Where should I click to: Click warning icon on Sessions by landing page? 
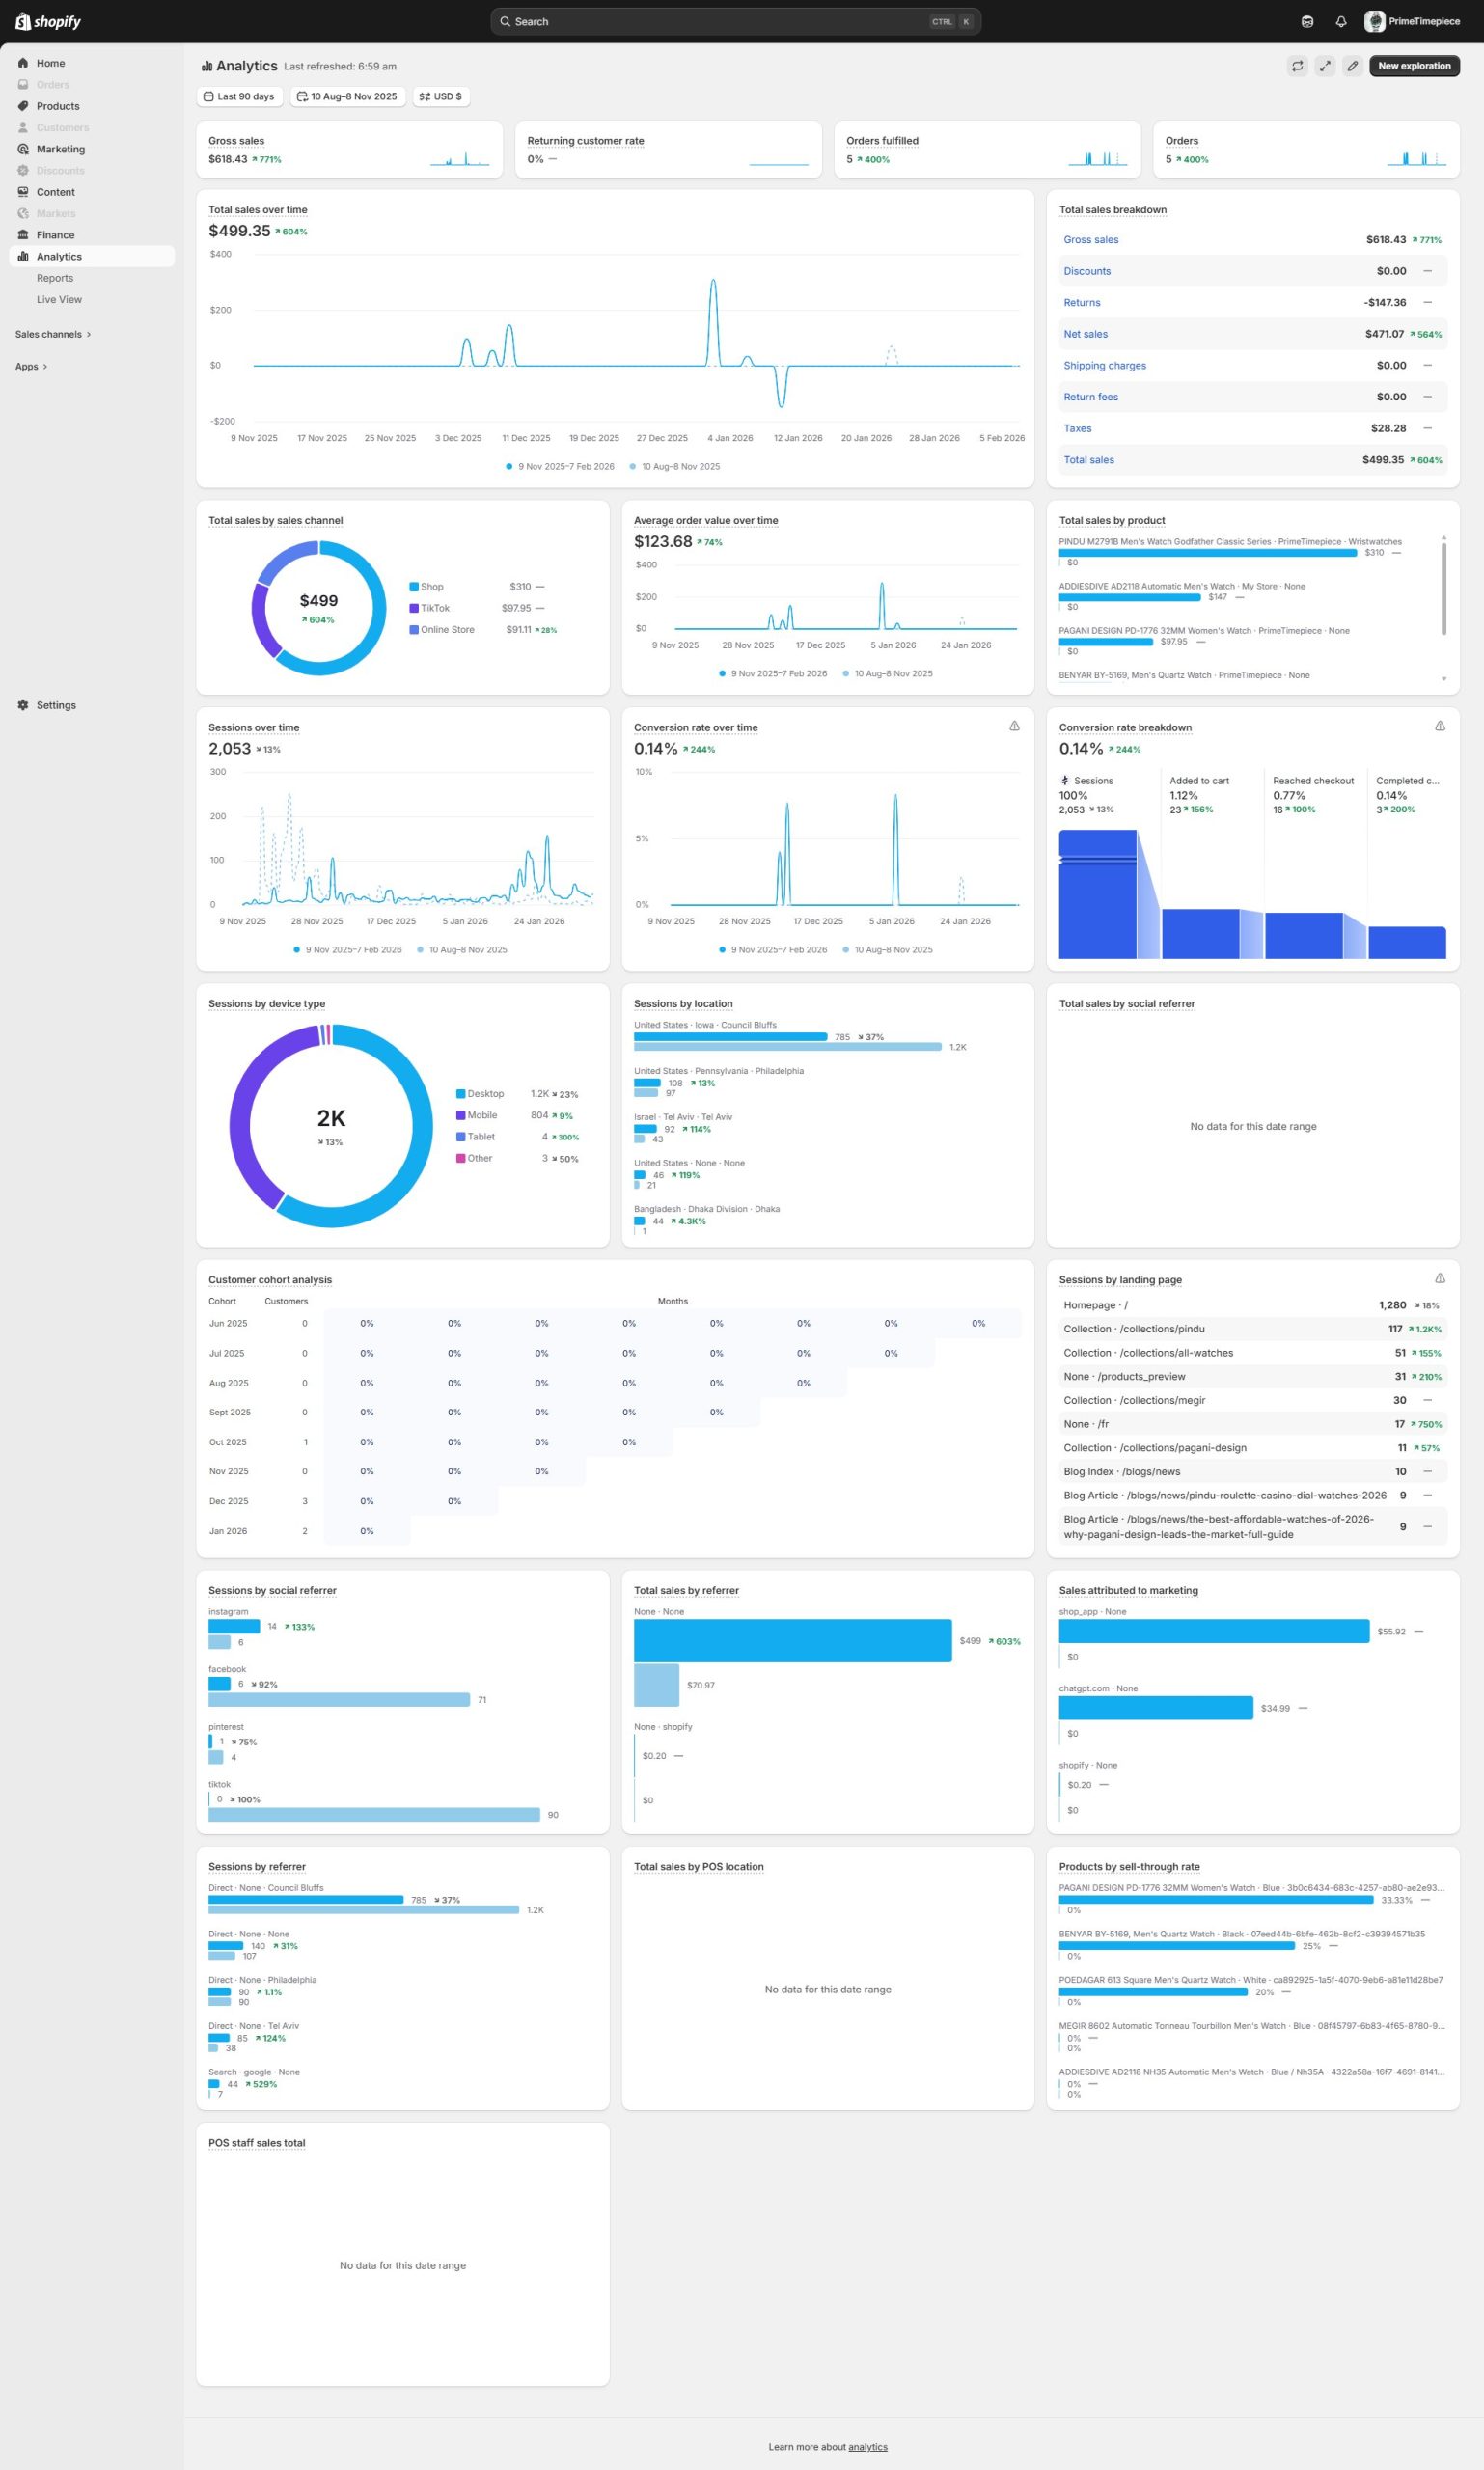pos(1439,1278)
